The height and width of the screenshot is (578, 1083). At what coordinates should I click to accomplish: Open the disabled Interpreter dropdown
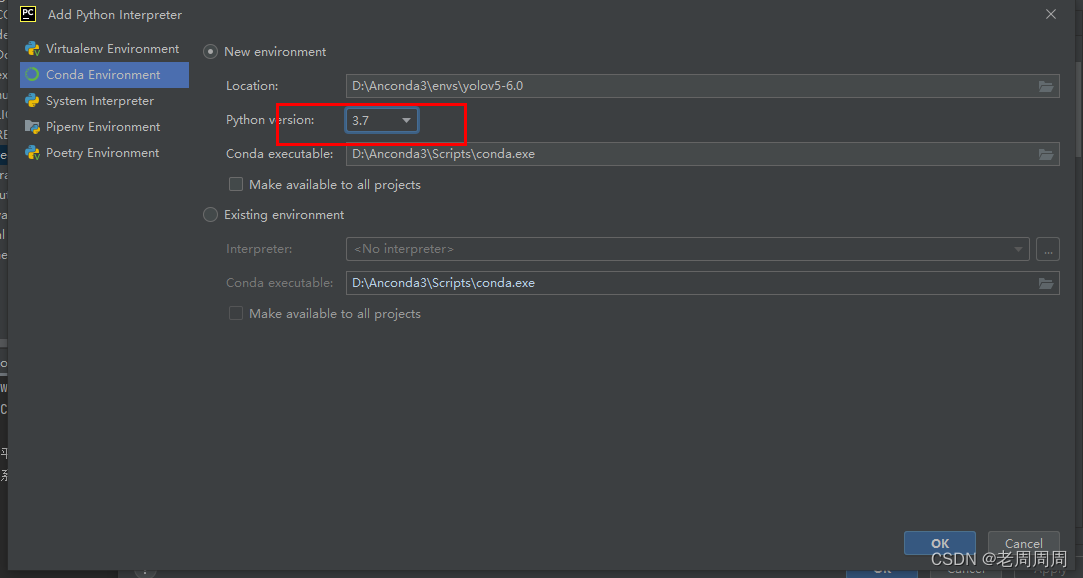pos(687,249)
